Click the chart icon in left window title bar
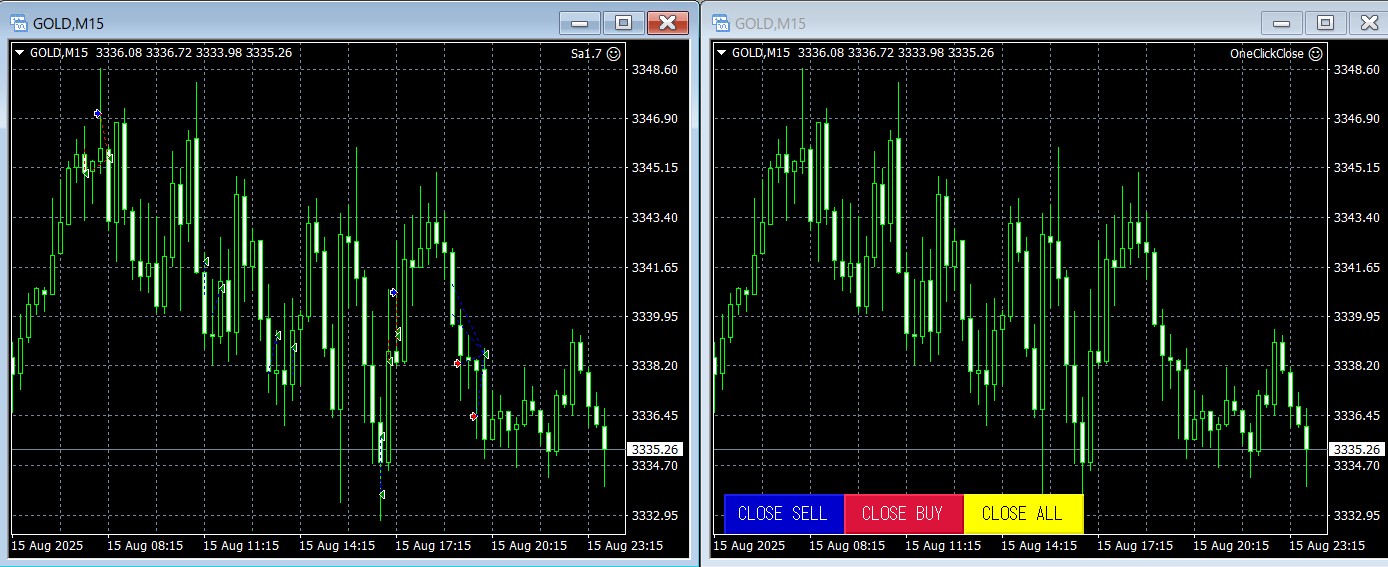 pyautogui.click(x=18, y=23)
